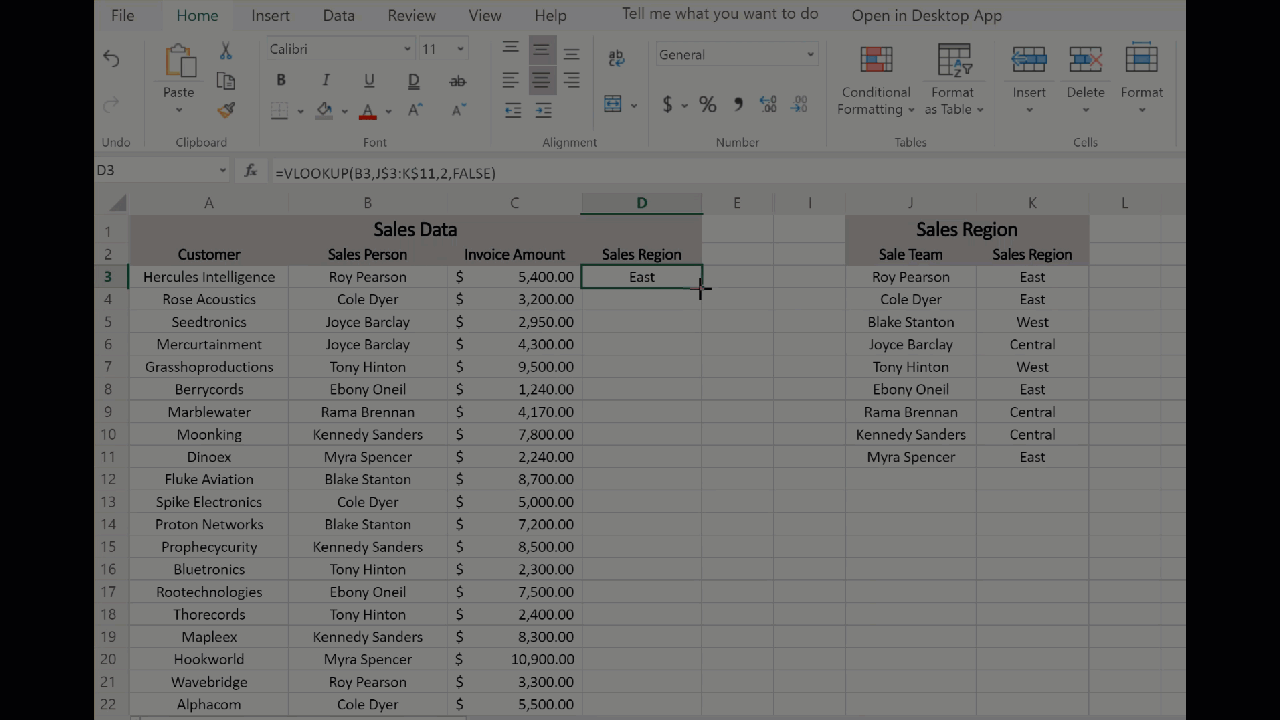The width and height of the screenshot is (1280, 720).
Task: Paste clipboard contents with Paste icon
Action: pos(179,62)
